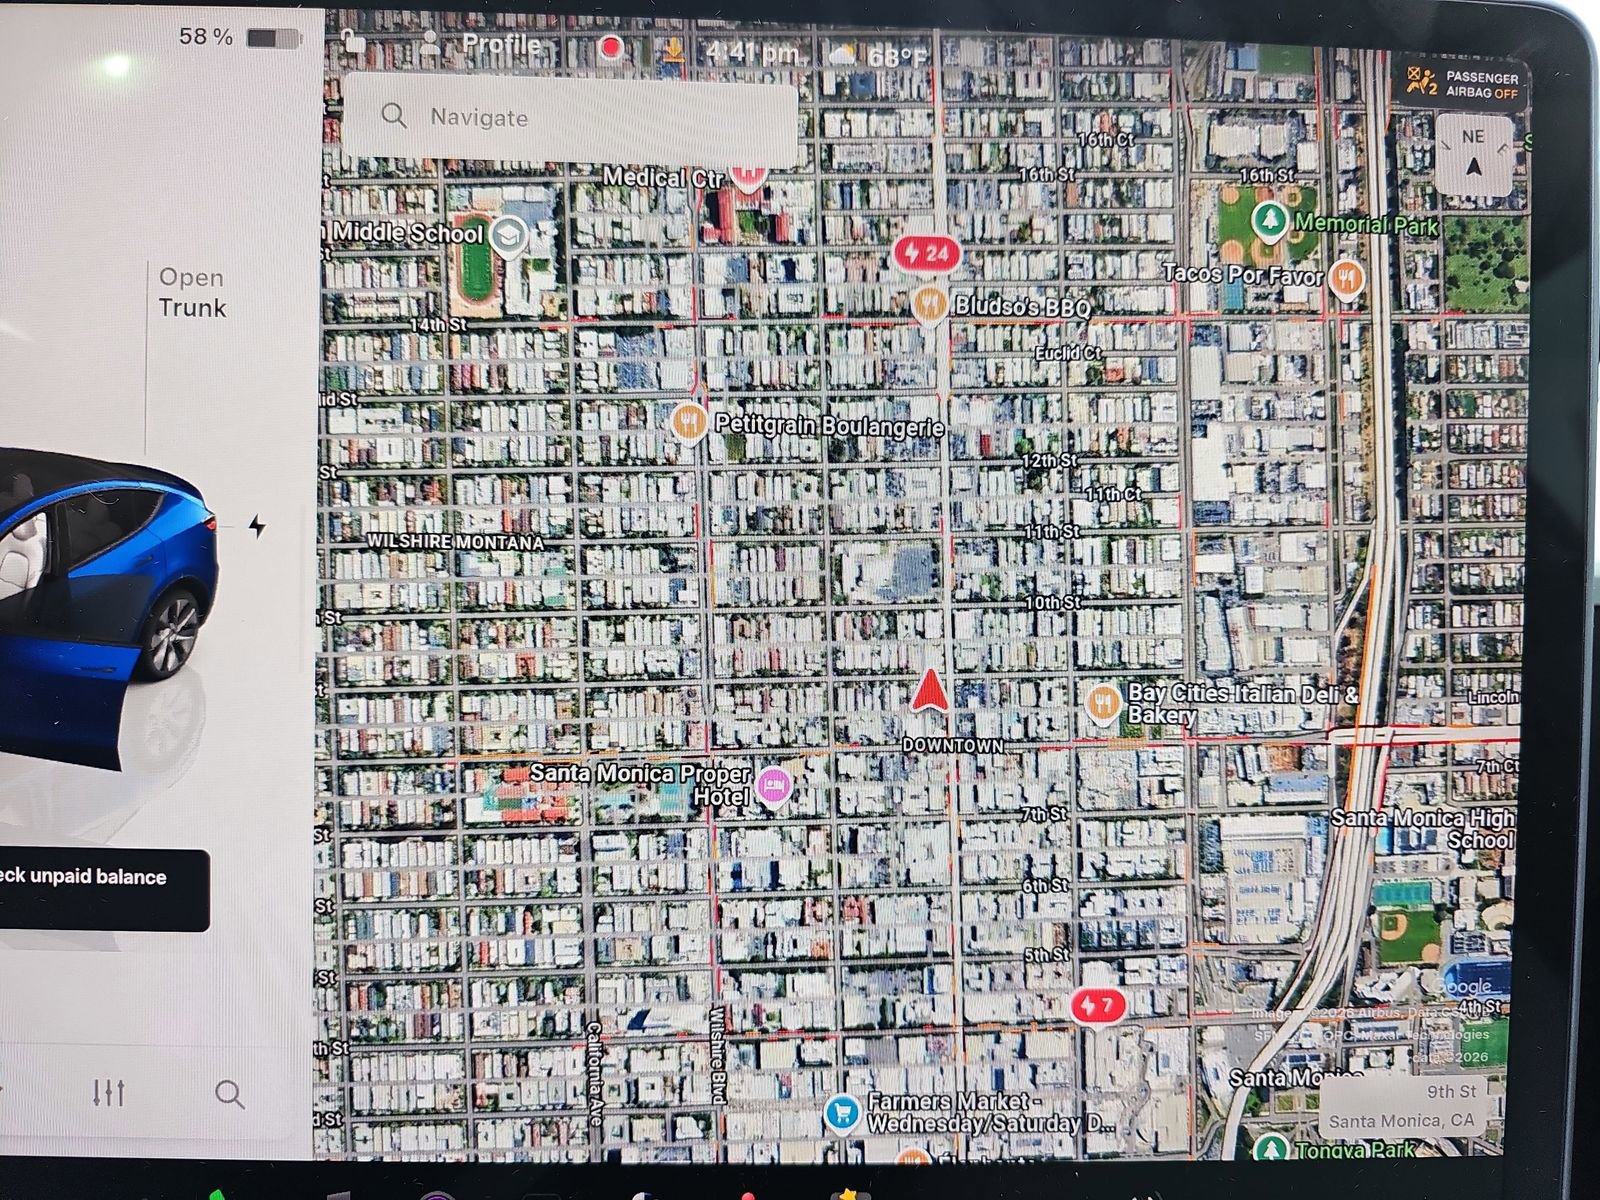Tap the Farmers Market shopping cart pin

842,1112
